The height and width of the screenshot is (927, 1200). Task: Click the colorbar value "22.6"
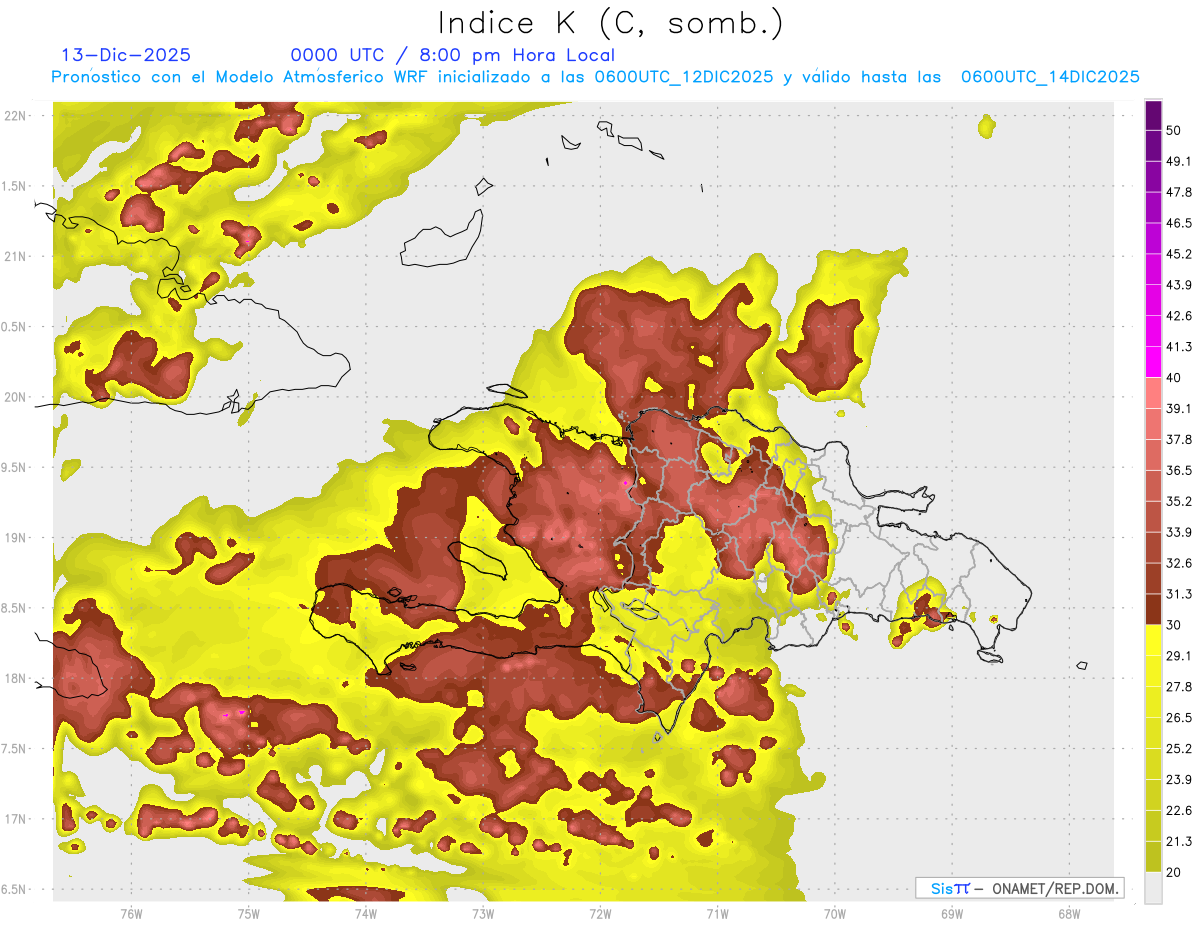(1179, 810)
